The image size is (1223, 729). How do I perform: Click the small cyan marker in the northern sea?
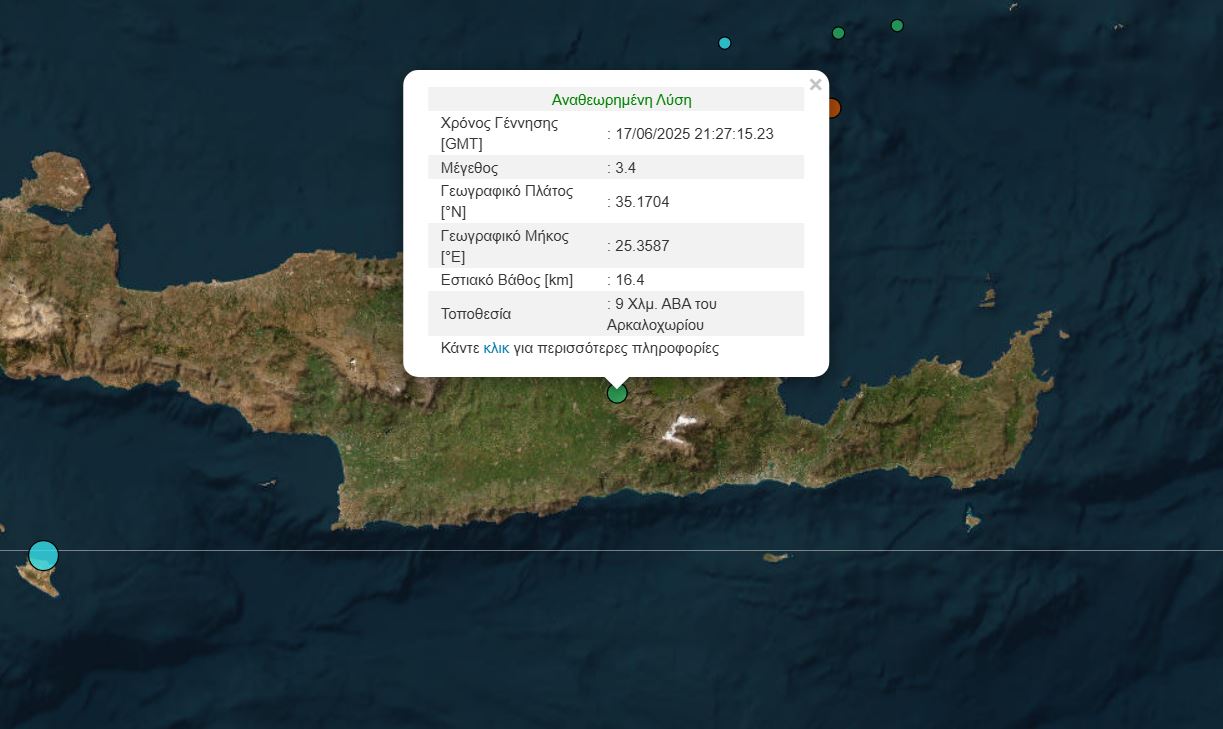pyautogui.click(x=725, y=43)
